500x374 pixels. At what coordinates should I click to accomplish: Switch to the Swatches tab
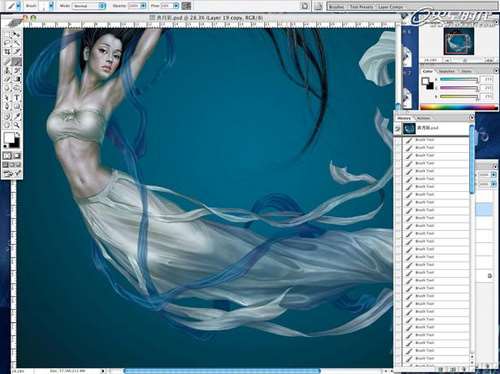447,71
